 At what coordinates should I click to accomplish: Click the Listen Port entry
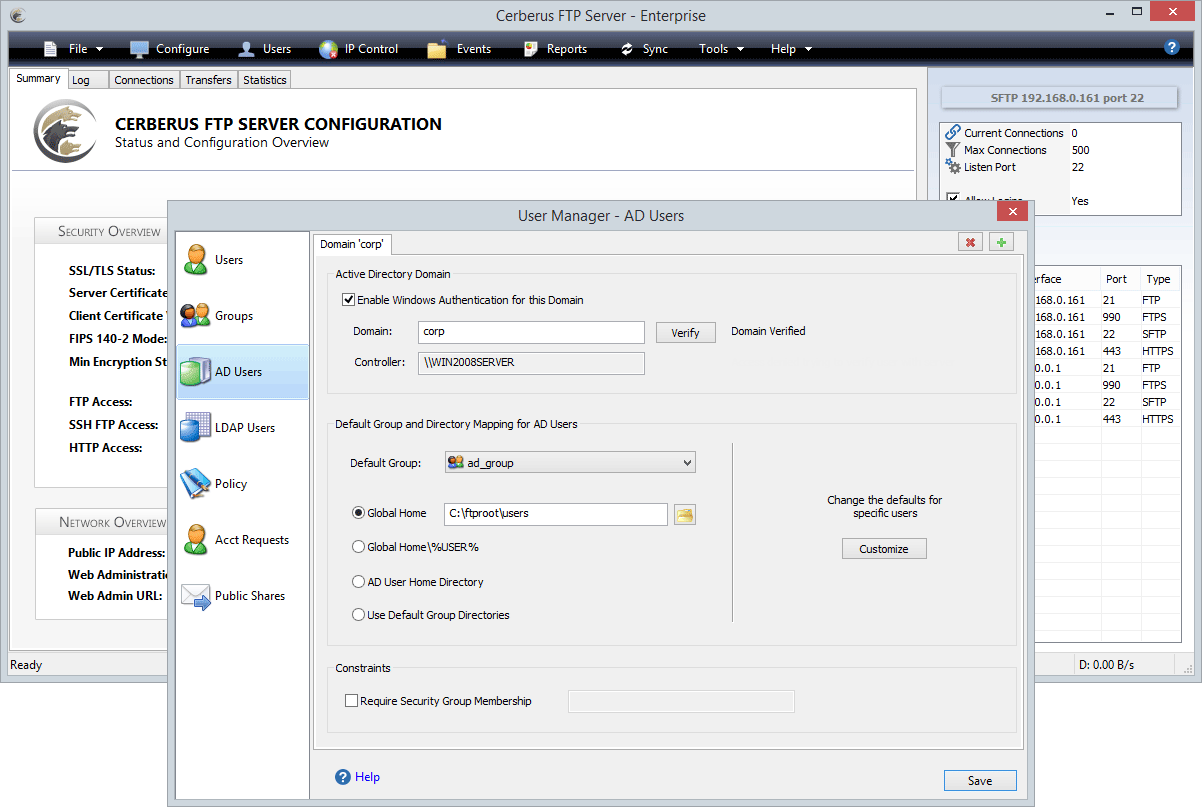[x=990, y=167]
